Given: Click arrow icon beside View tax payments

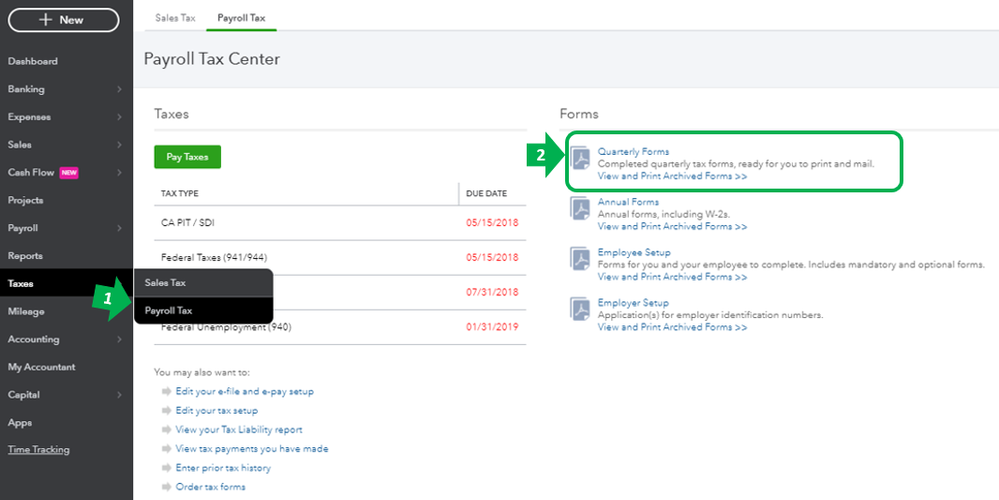Looking at the screenshot, I should [x=167, y=449].
